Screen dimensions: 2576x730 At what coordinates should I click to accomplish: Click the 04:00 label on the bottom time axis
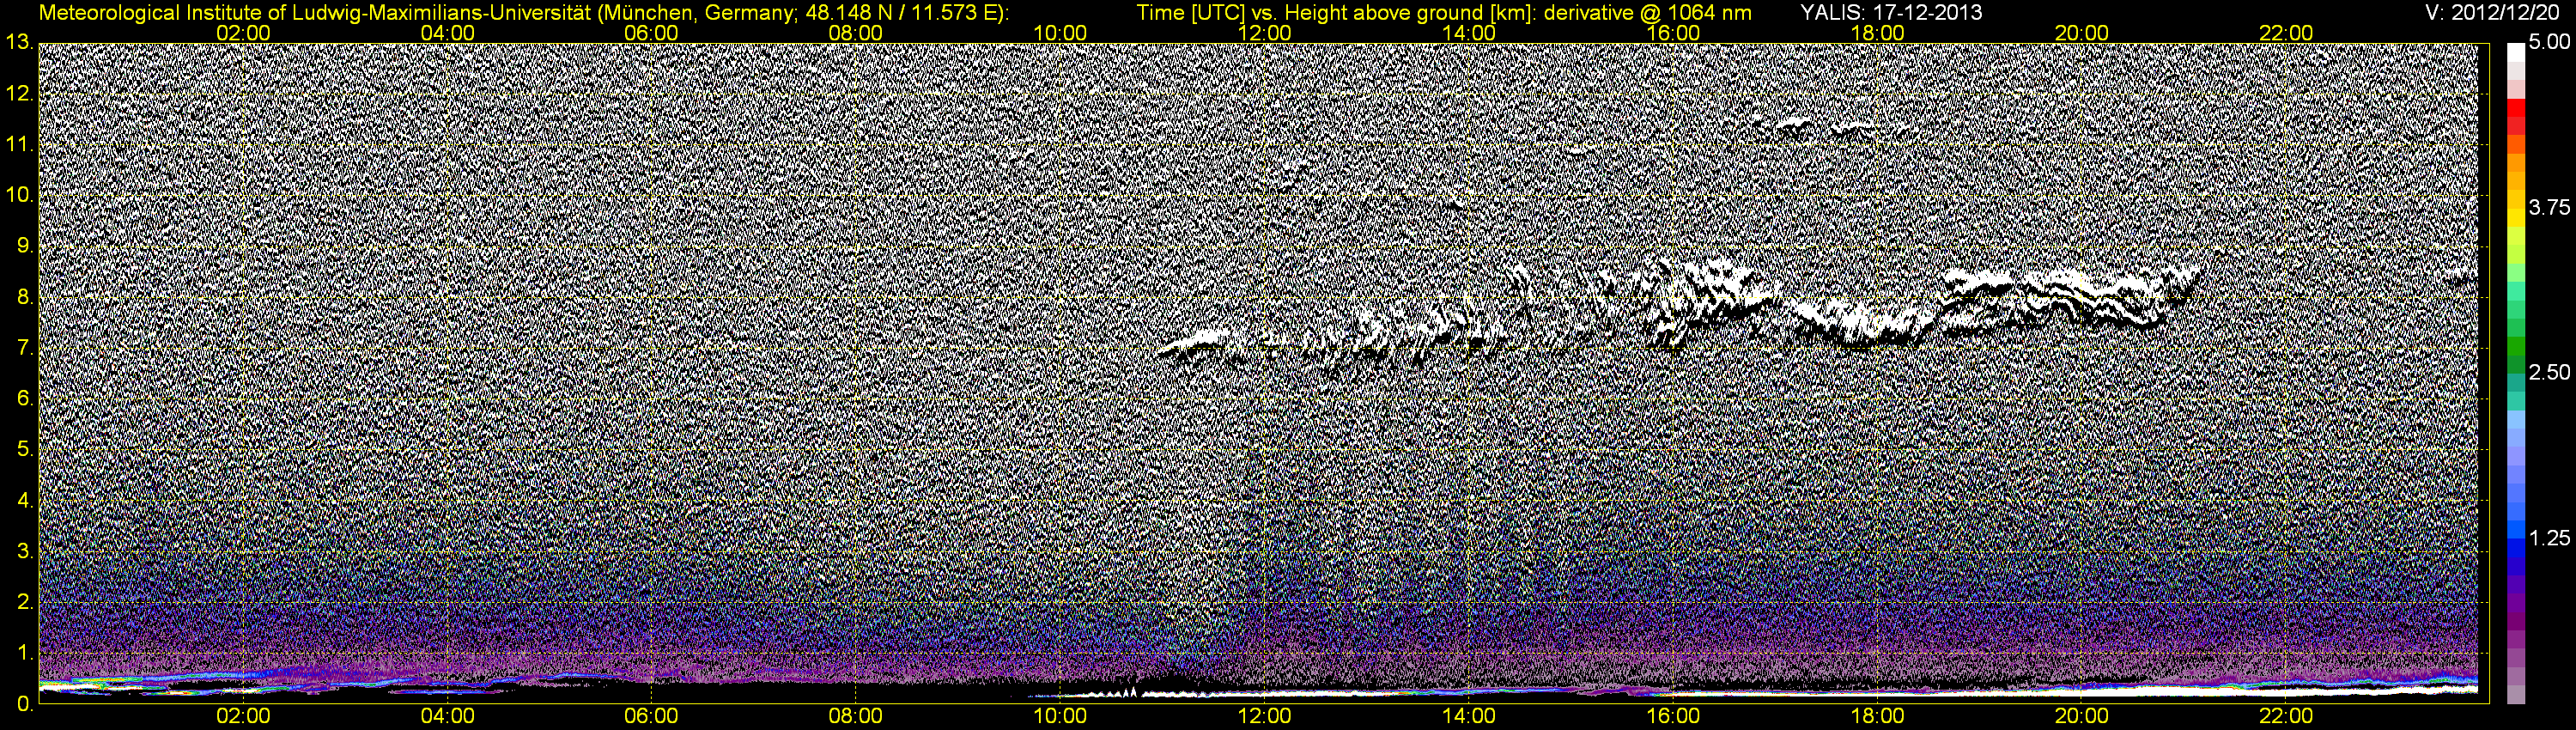[x=447, y=717]
